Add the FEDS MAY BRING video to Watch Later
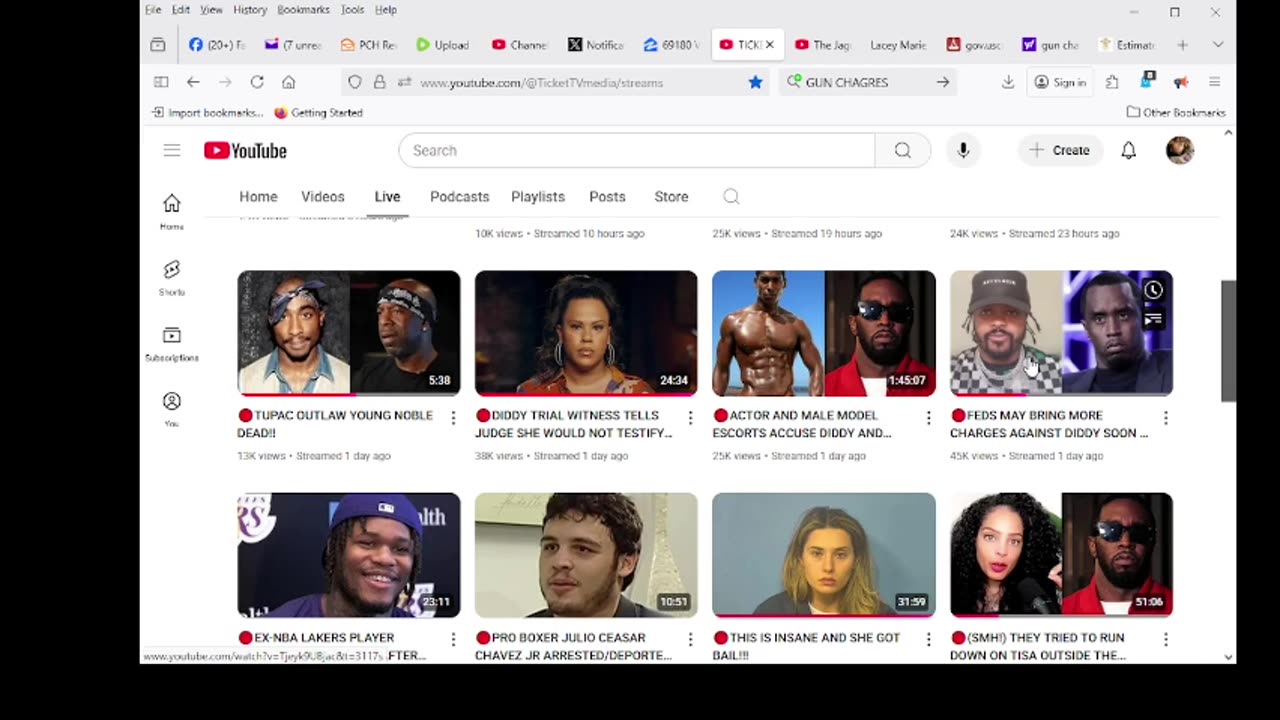 tap(1153, 290)
